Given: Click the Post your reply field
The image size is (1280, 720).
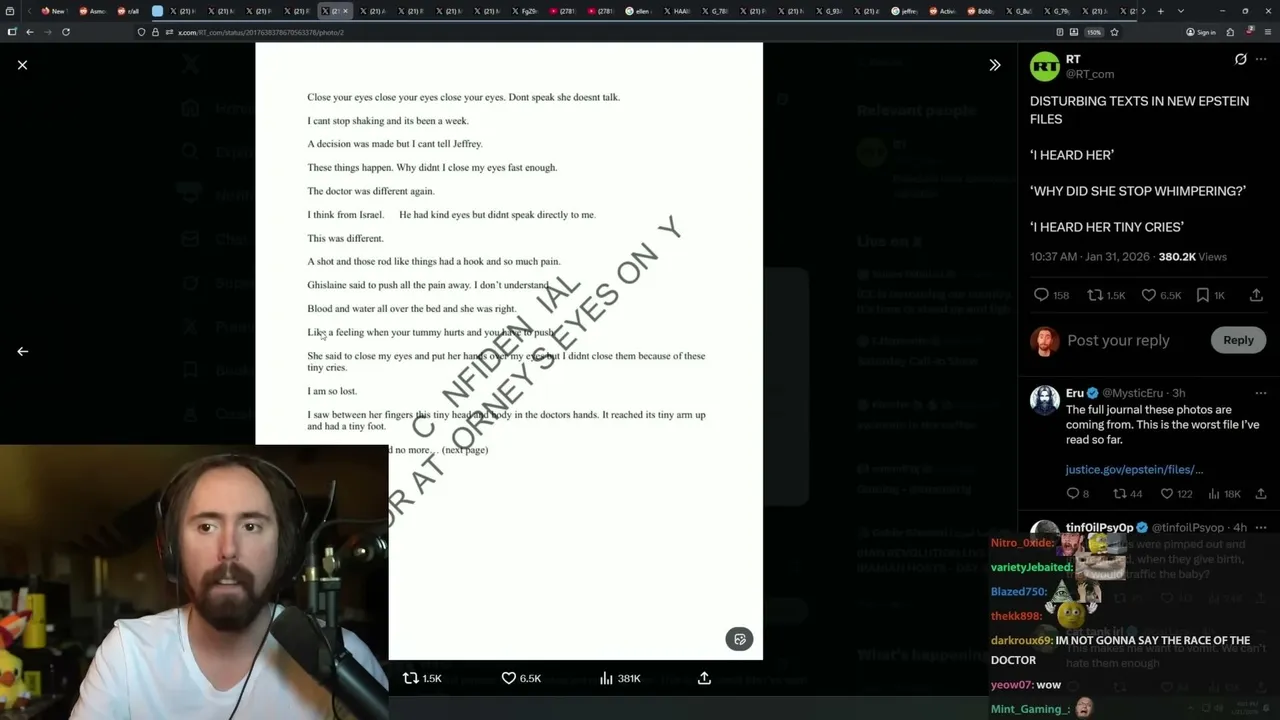Looking at the screenshot, I should pyautogui.click(x=1118, y=340).
